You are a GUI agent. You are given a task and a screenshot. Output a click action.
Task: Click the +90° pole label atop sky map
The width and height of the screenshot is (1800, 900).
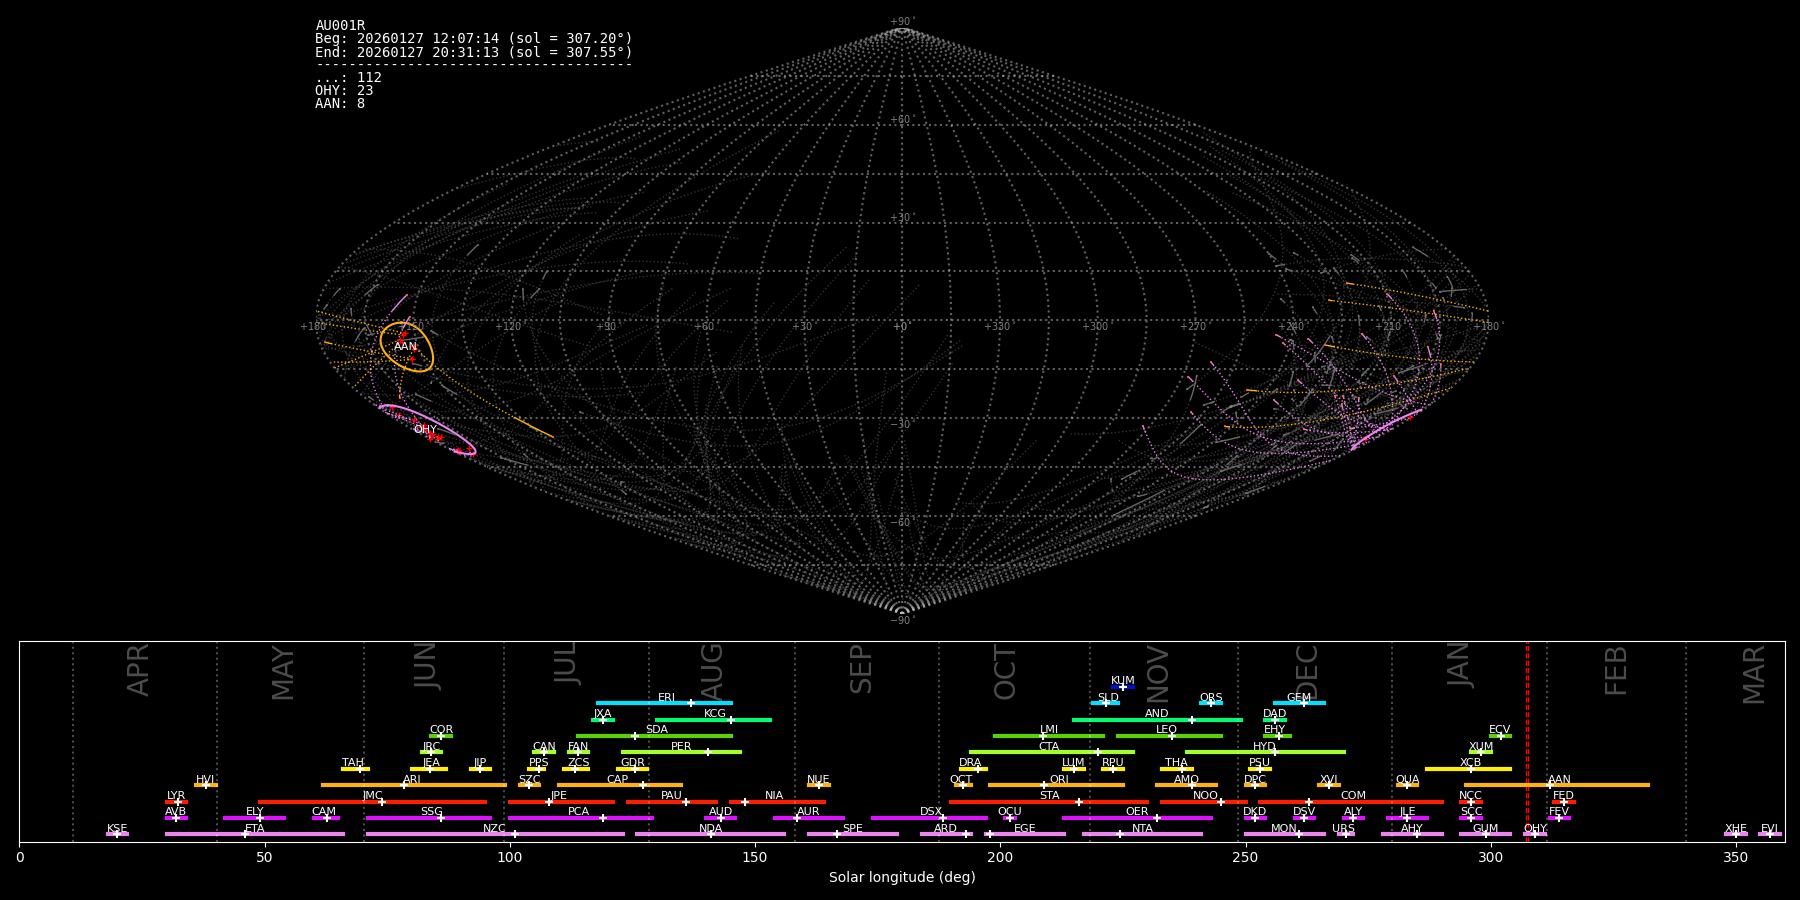(x=902, y=22)
